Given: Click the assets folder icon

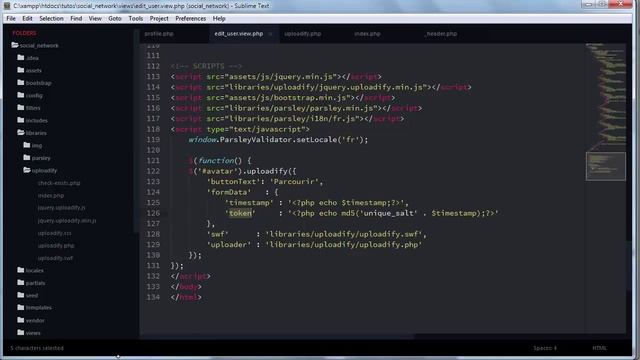Looking at the screenshot, I should (x=21, y=70).
